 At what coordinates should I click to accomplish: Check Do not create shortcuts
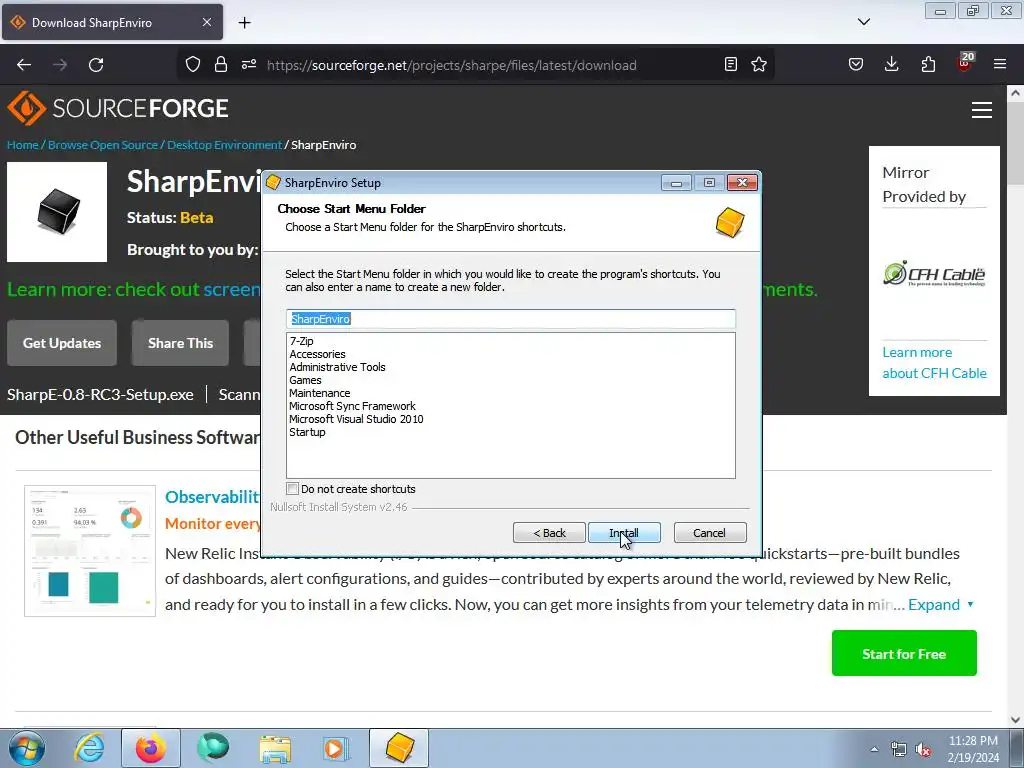click(x=293, y=488)
